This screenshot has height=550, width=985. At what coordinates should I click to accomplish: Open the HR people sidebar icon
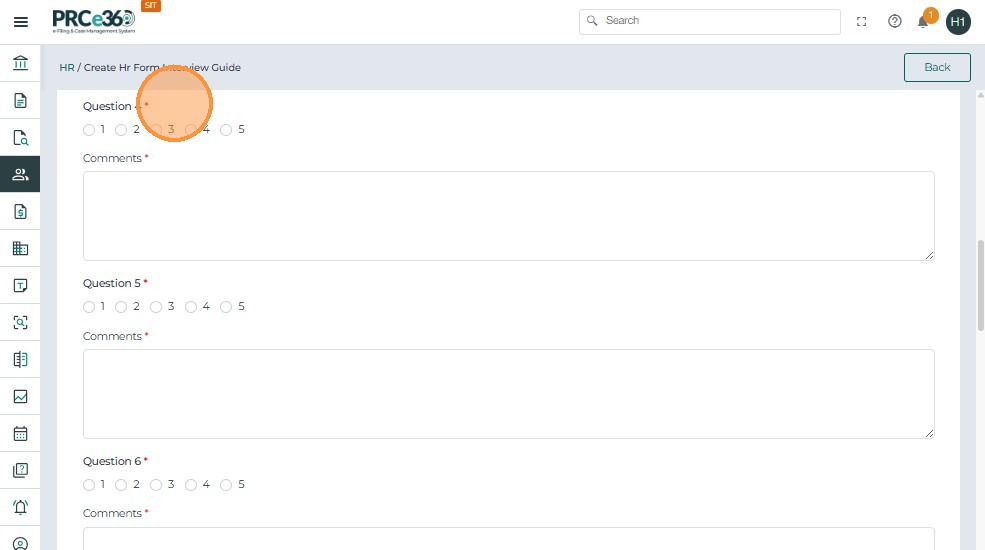20,175
